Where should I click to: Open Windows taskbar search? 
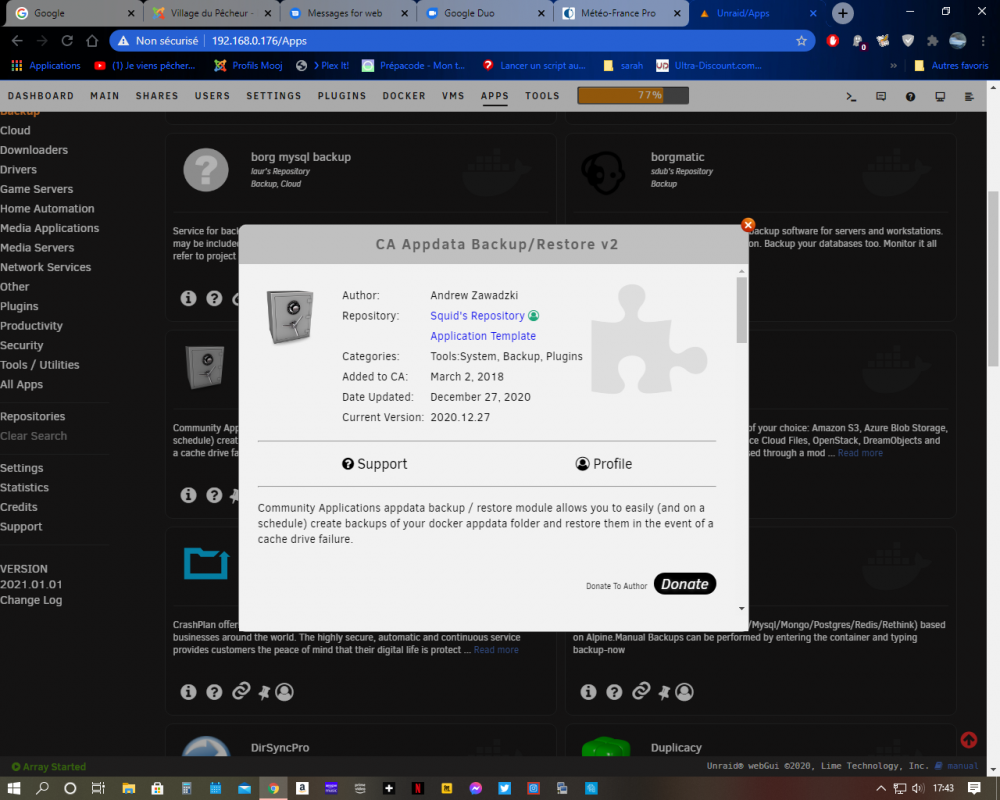42,789
